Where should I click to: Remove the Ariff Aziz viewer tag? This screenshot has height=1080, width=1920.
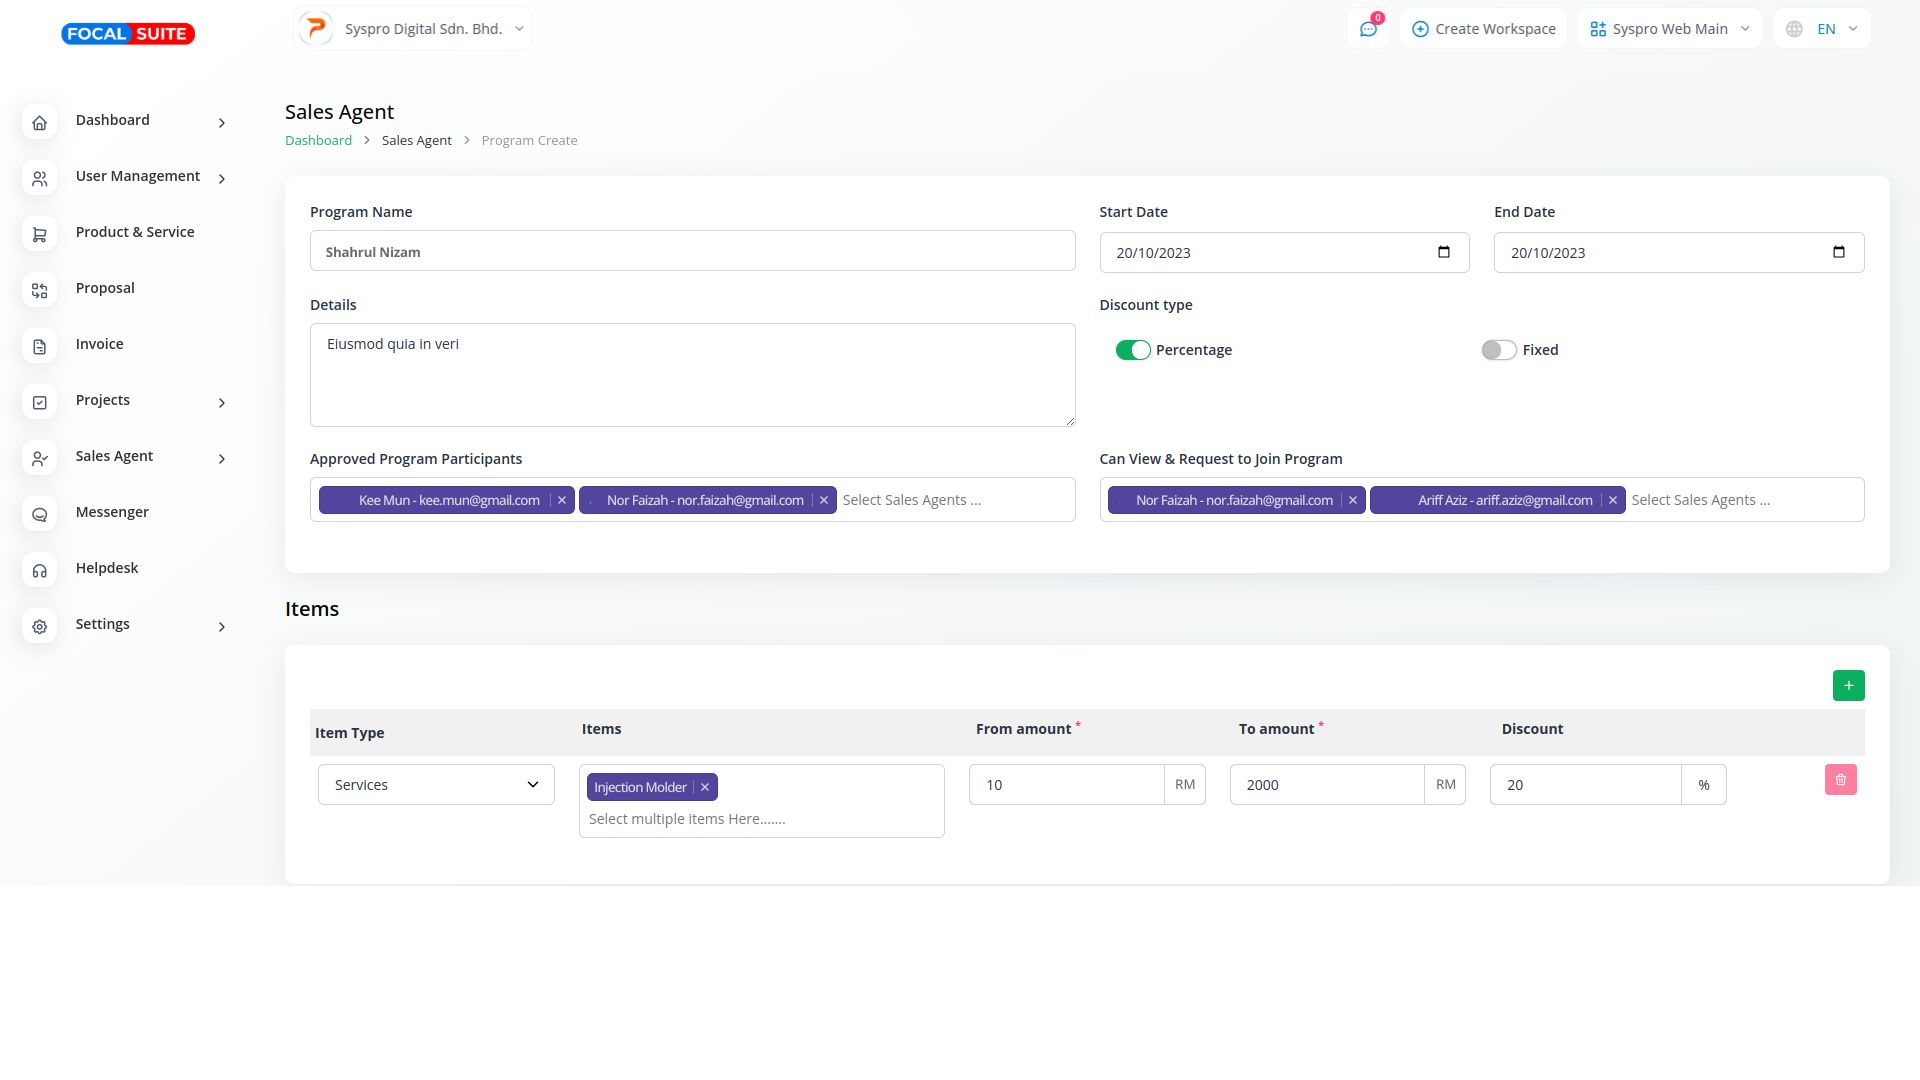coord(1612,500)
